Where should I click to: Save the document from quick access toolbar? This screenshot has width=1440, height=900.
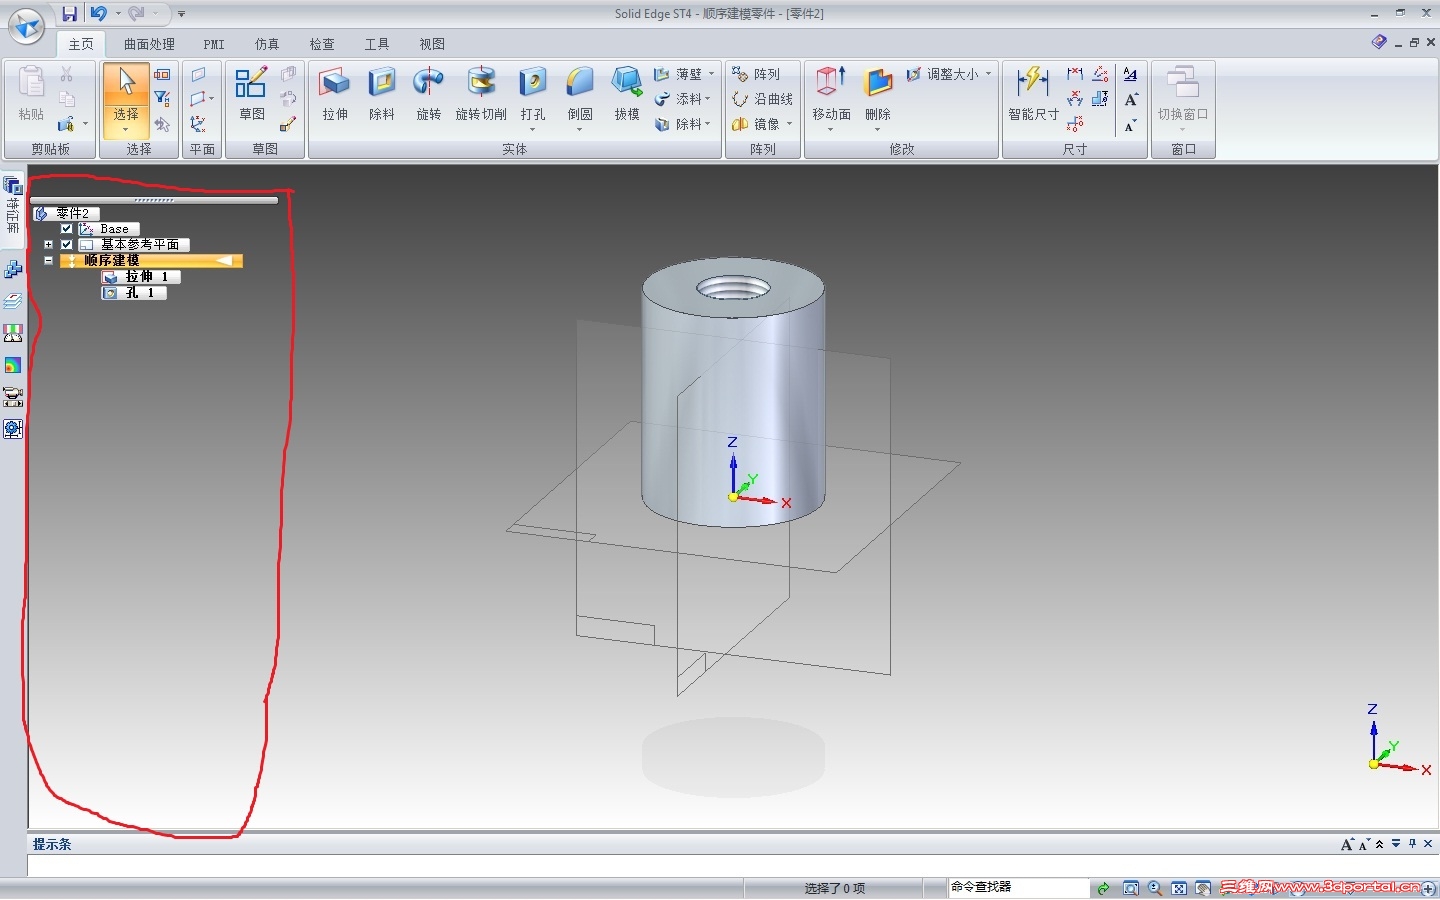click(69, 14)
